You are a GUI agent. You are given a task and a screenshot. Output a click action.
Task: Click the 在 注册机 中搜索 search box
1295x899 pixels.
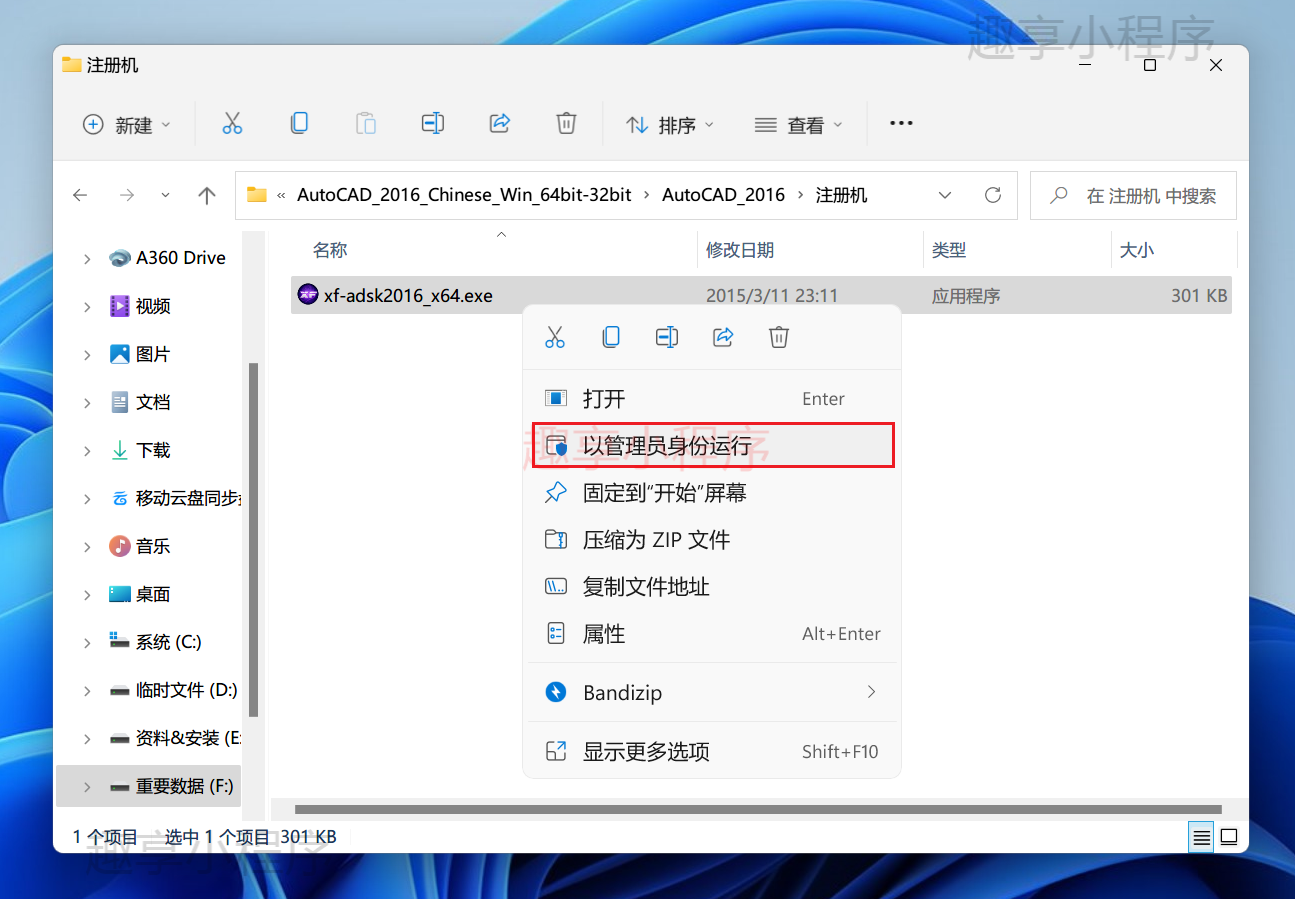tap(1133, 195)
